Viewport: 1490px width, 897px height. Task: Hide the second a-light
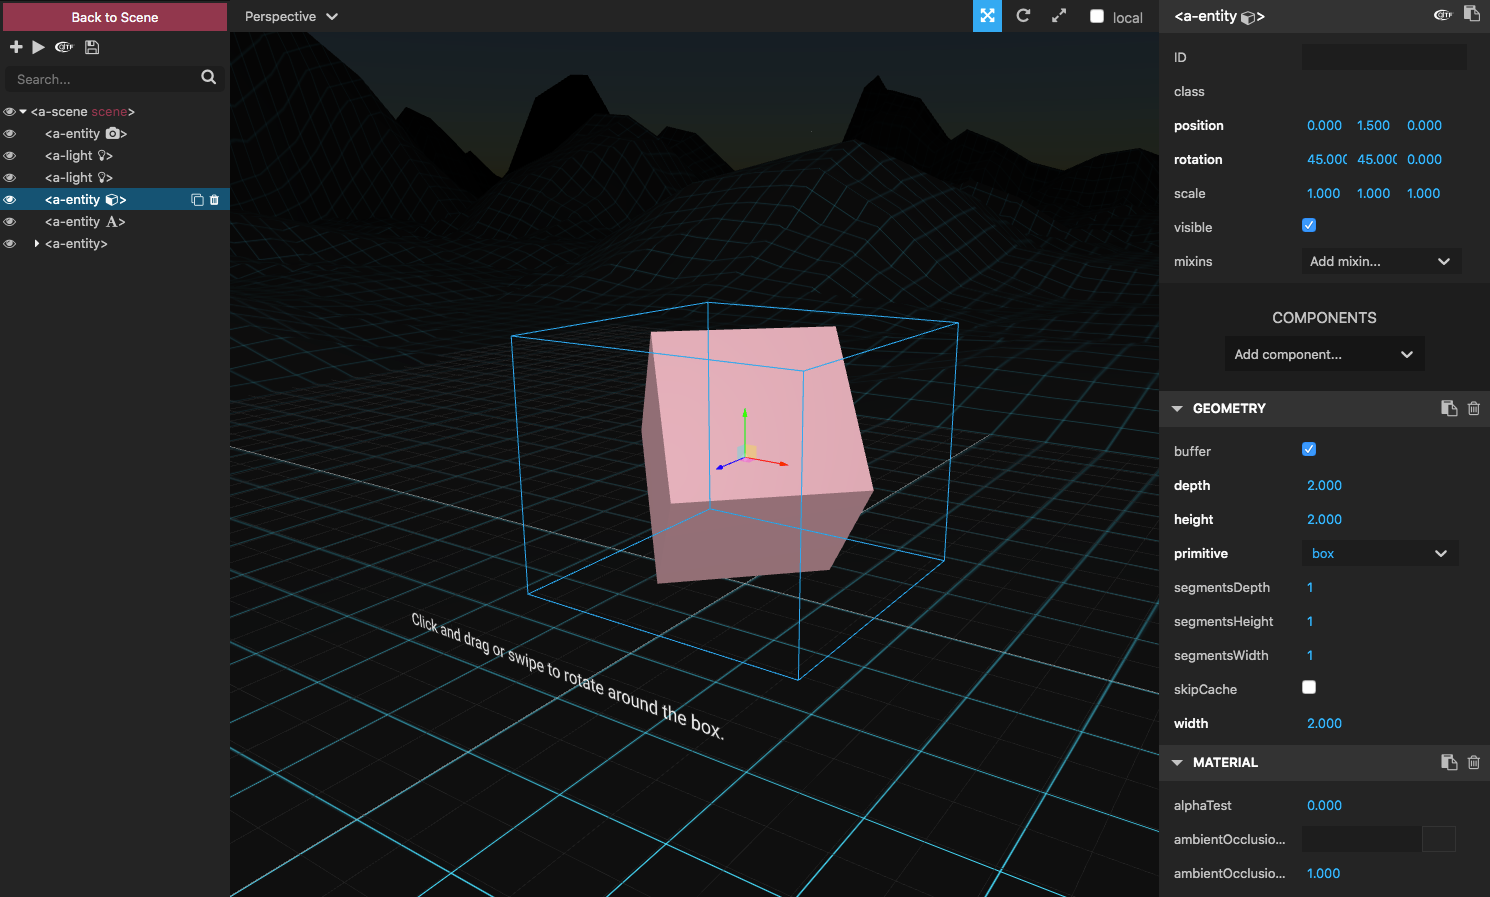[x=9, y=178]
